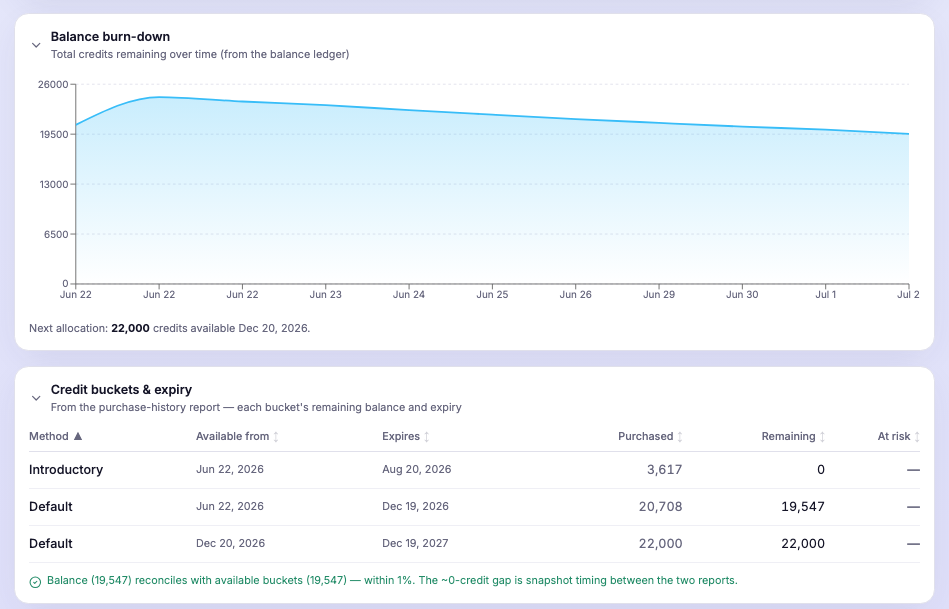Image resolution: width=949 pixels, height=609 pixels.
Task: Click sort icon beside Purchased
Action: 680,436
